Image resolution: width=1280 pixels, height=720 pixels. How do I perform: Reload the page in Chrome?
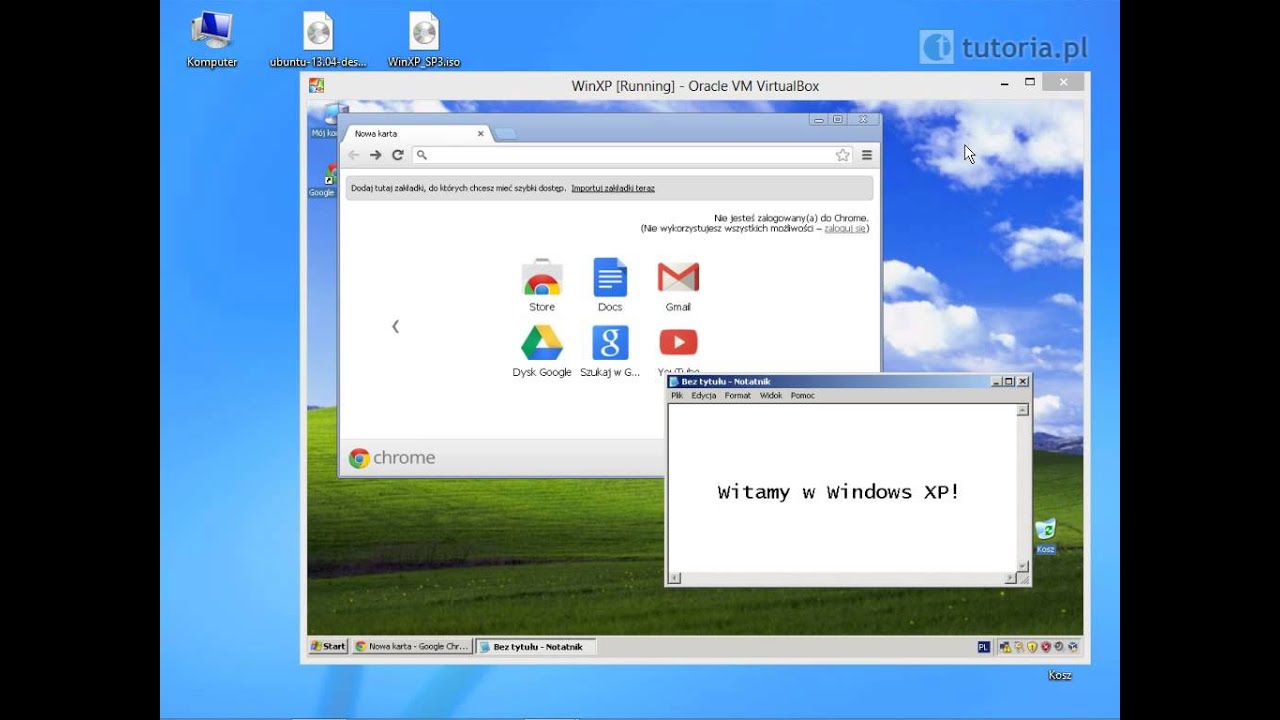click(x=397, y=155)
